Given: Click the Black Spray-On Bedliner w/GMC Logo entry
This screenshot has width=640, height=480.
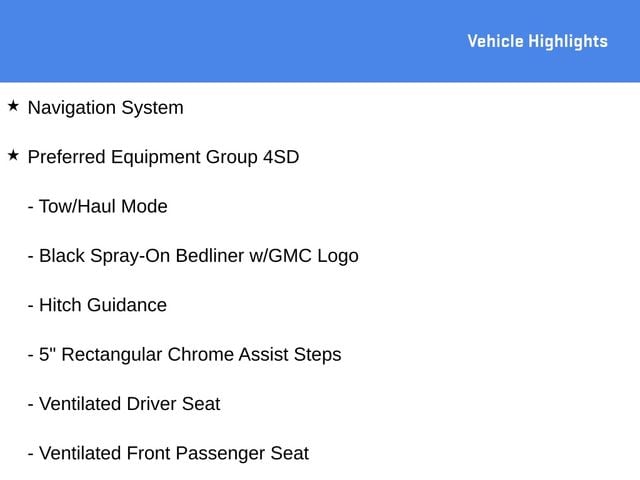Looking at the screenshot, I should 193,256.
